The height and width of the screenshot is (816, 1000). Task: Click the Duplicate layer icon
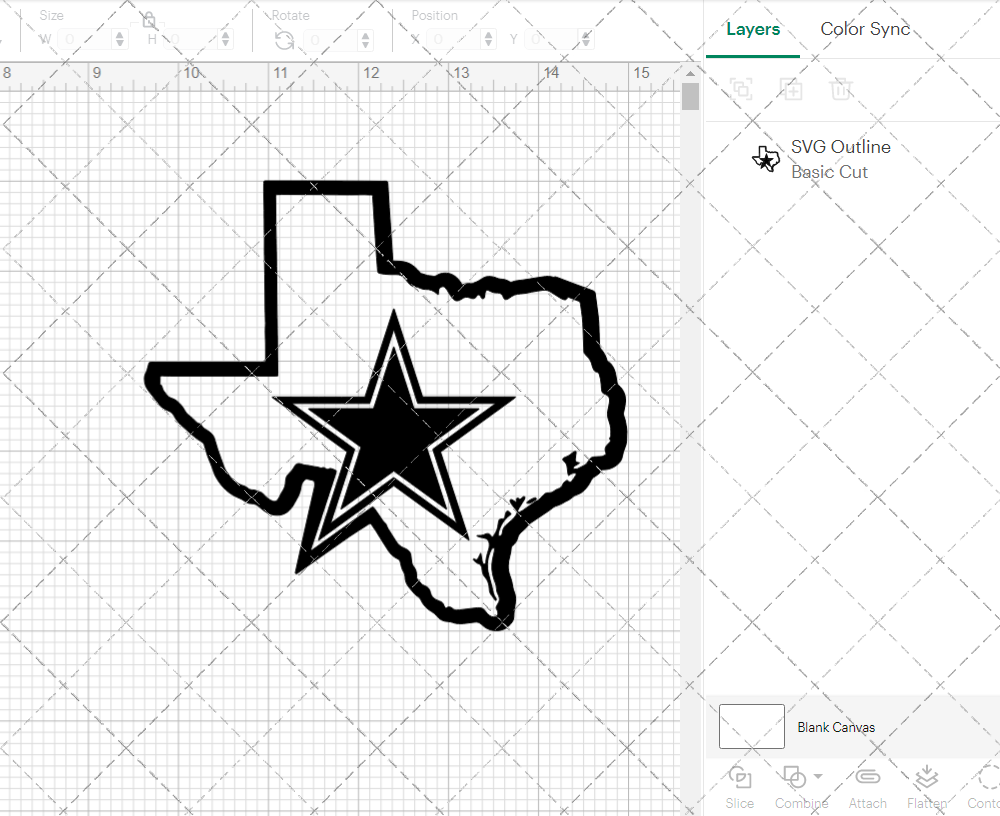click(x=791, y=89)
